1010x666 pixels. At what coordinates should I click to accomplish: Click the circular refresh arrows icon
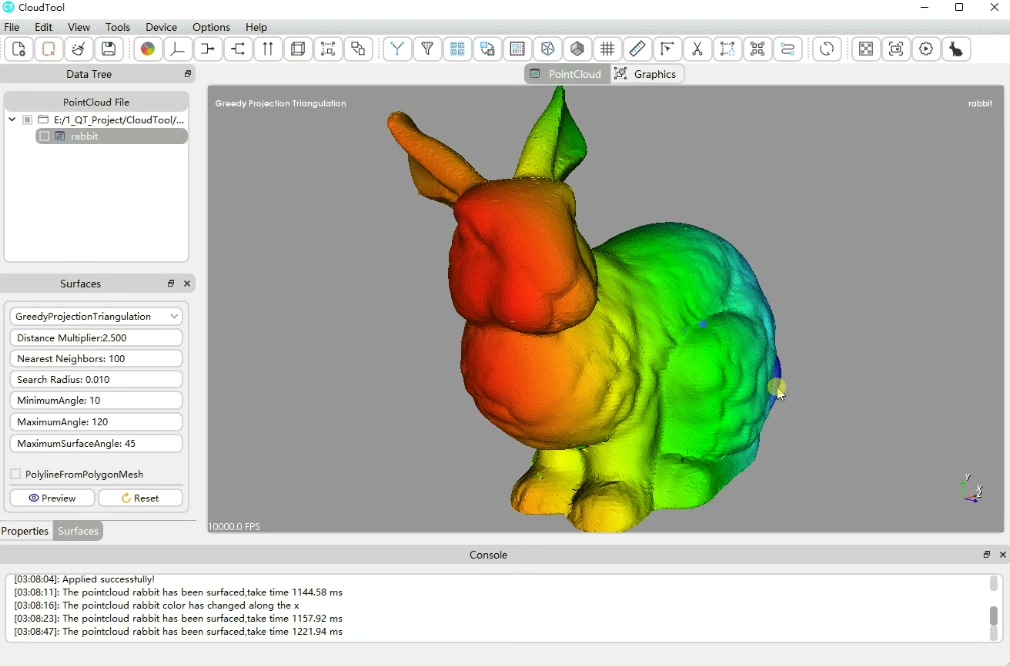(827, 49)
